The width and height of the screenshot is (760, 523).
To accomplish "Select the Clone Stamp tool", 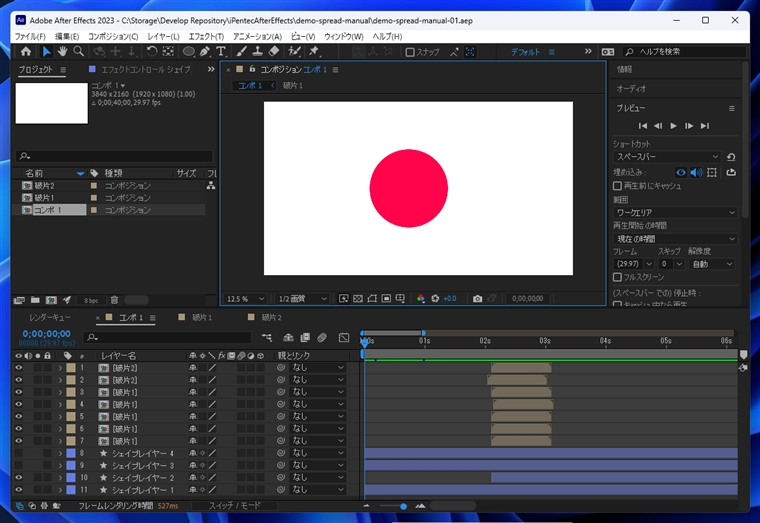I will pyautogui.click(x=257, y=51).
